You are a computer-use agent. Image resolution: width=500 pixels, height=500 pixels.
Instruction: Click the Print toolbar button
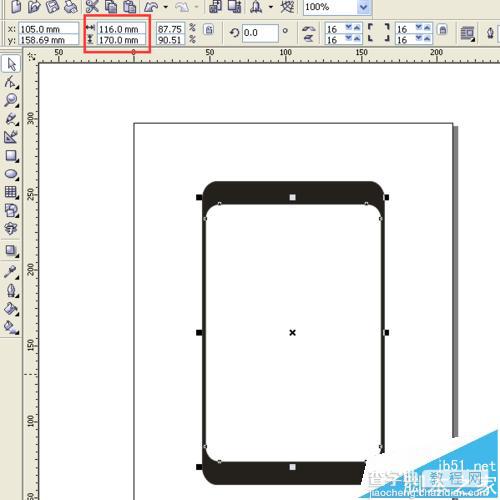click(70, 7)
